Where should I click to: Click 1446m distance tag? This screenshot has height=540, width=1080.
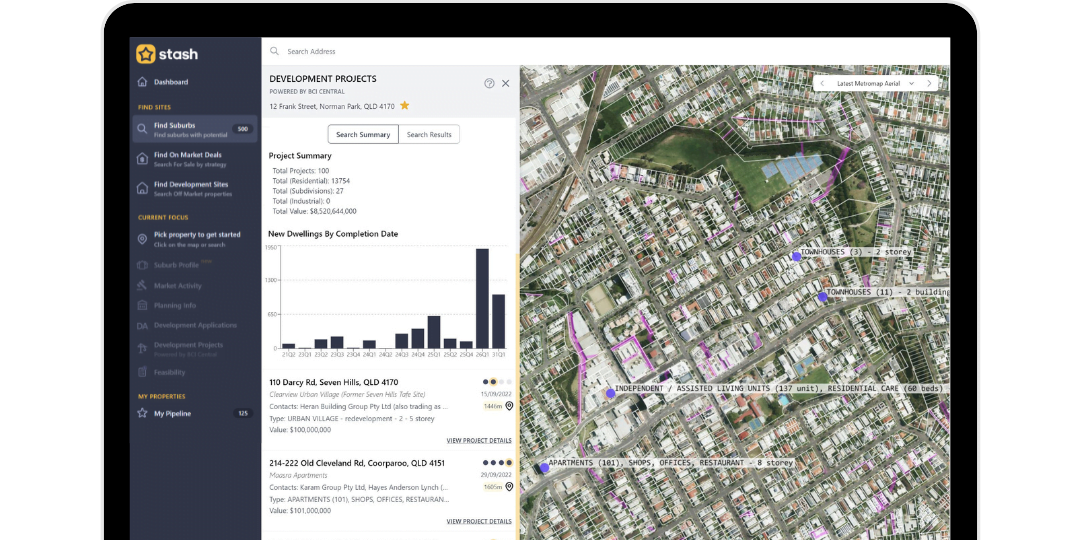pyautogui.click(x=492, y=406)
